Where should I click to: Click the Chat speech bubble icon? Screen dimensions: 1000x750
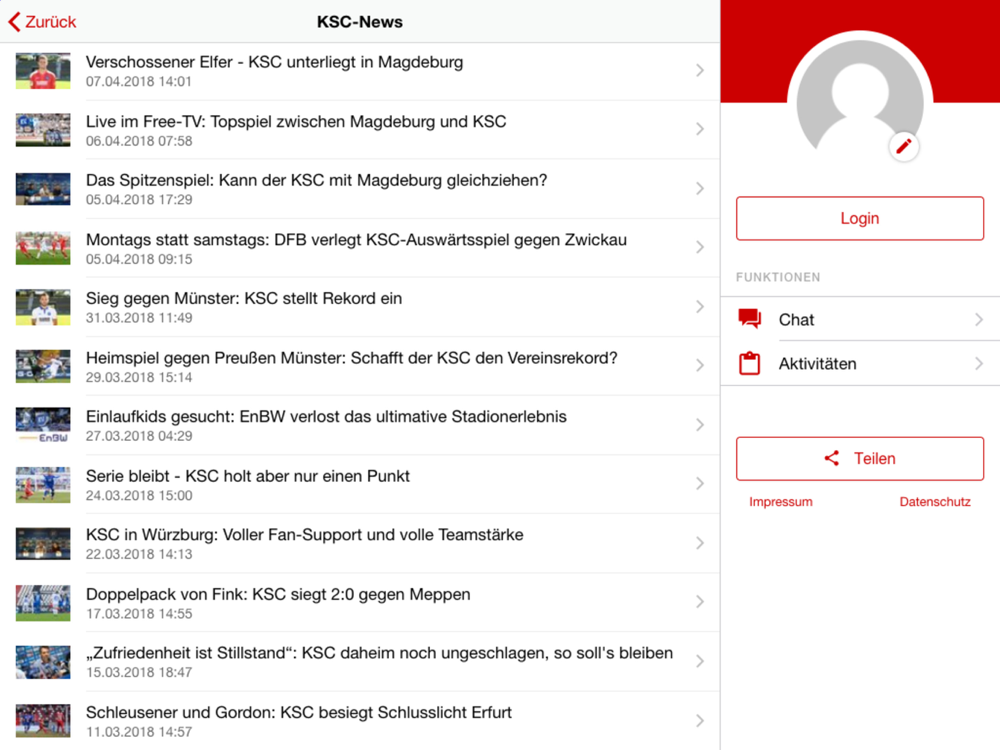pos(749,319)
